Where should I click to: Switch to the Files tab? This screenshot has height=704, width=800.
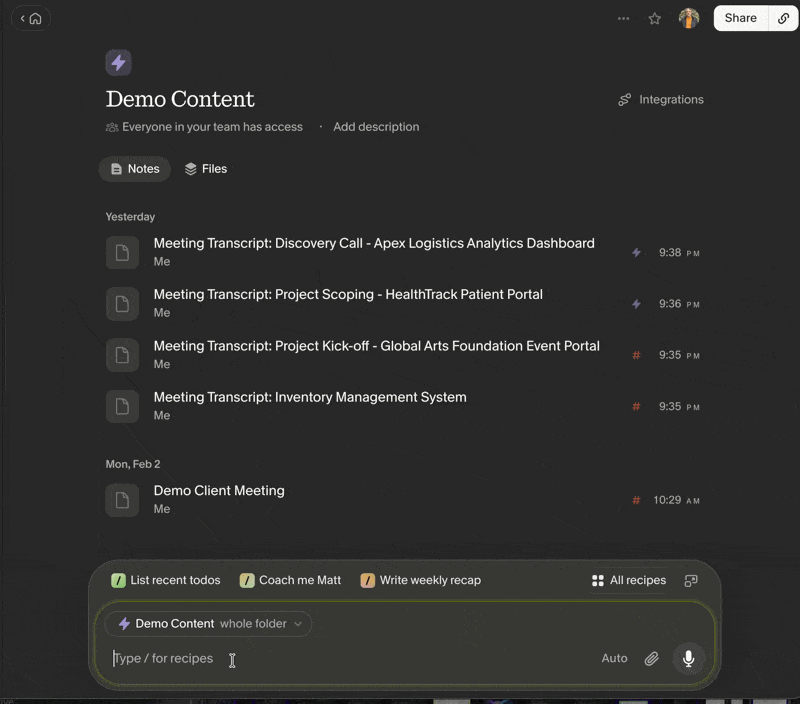click(206, 169)
